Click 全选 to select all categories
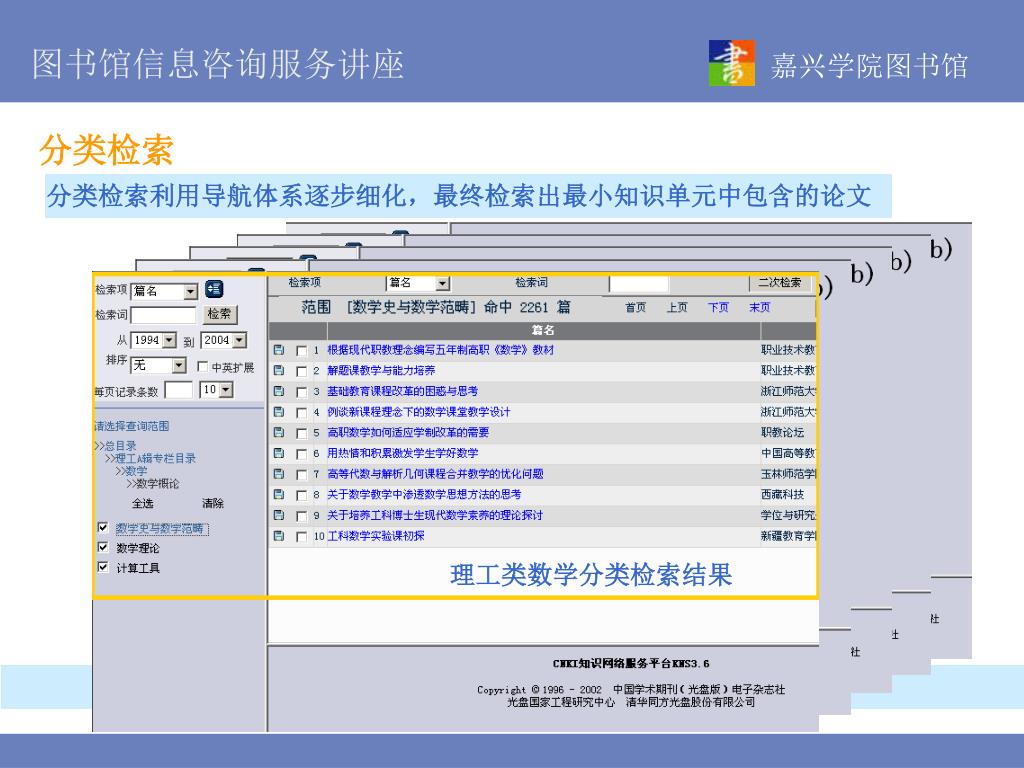1024x768 pixels. point(142,503)
